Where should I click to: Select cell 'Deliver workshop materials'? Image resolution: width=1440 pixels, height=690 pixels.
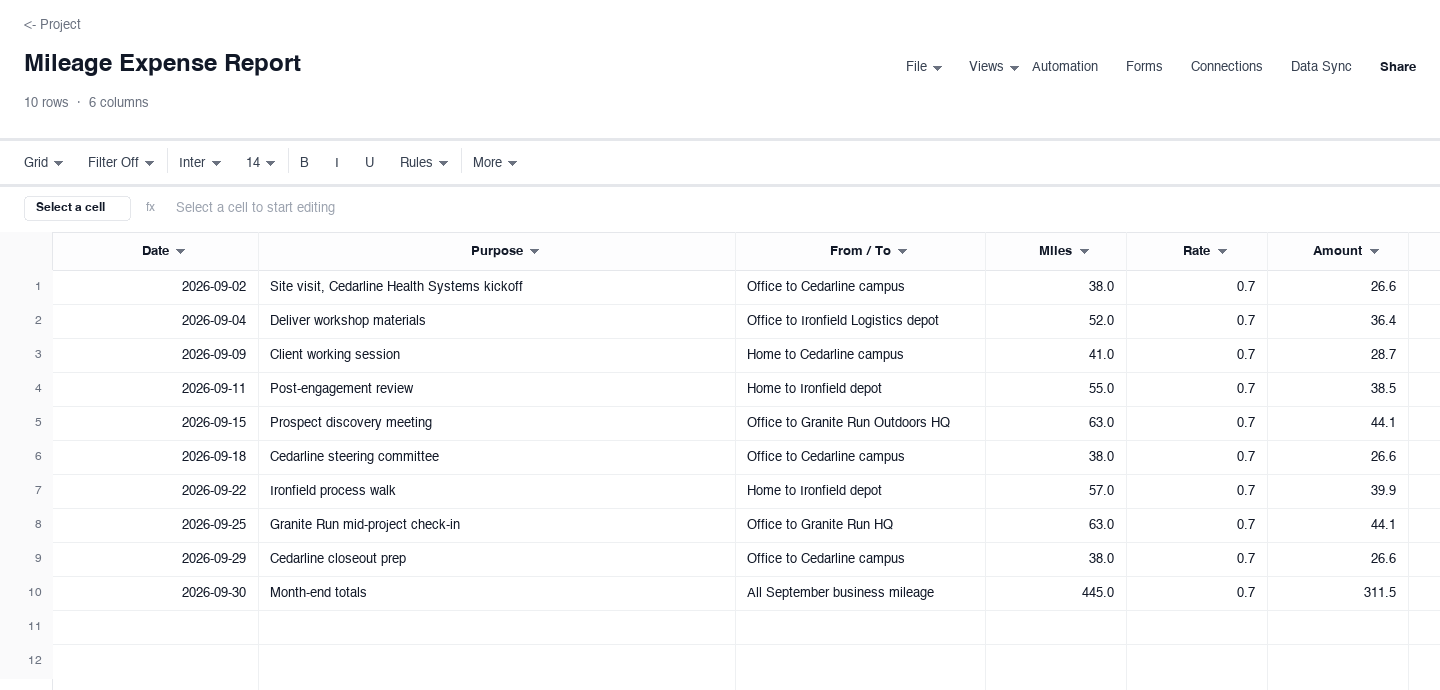(x=497, y=322)
